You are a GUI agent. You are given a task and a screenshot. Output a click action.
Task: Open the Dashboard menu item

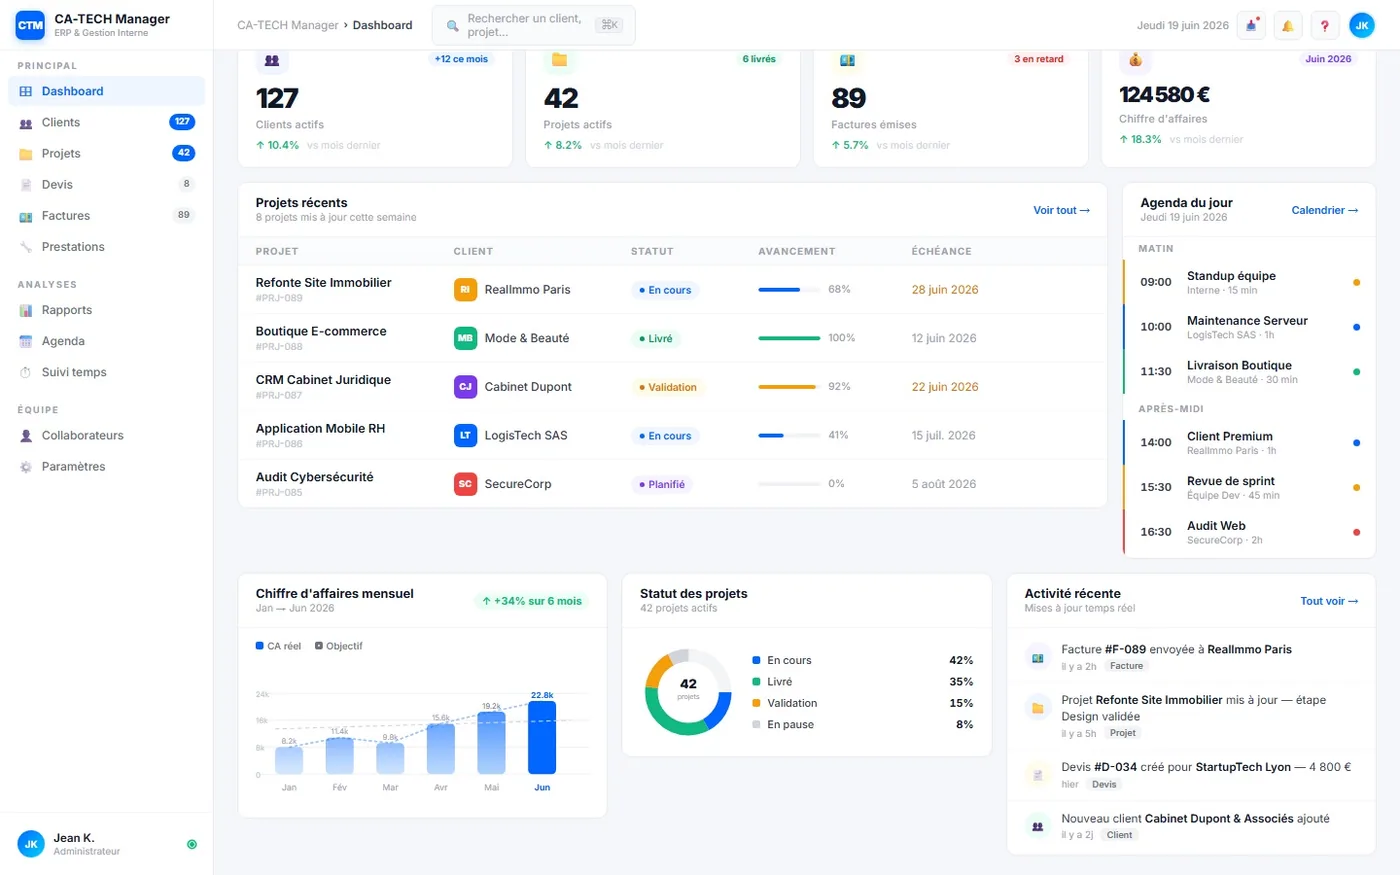coord(107,91)
